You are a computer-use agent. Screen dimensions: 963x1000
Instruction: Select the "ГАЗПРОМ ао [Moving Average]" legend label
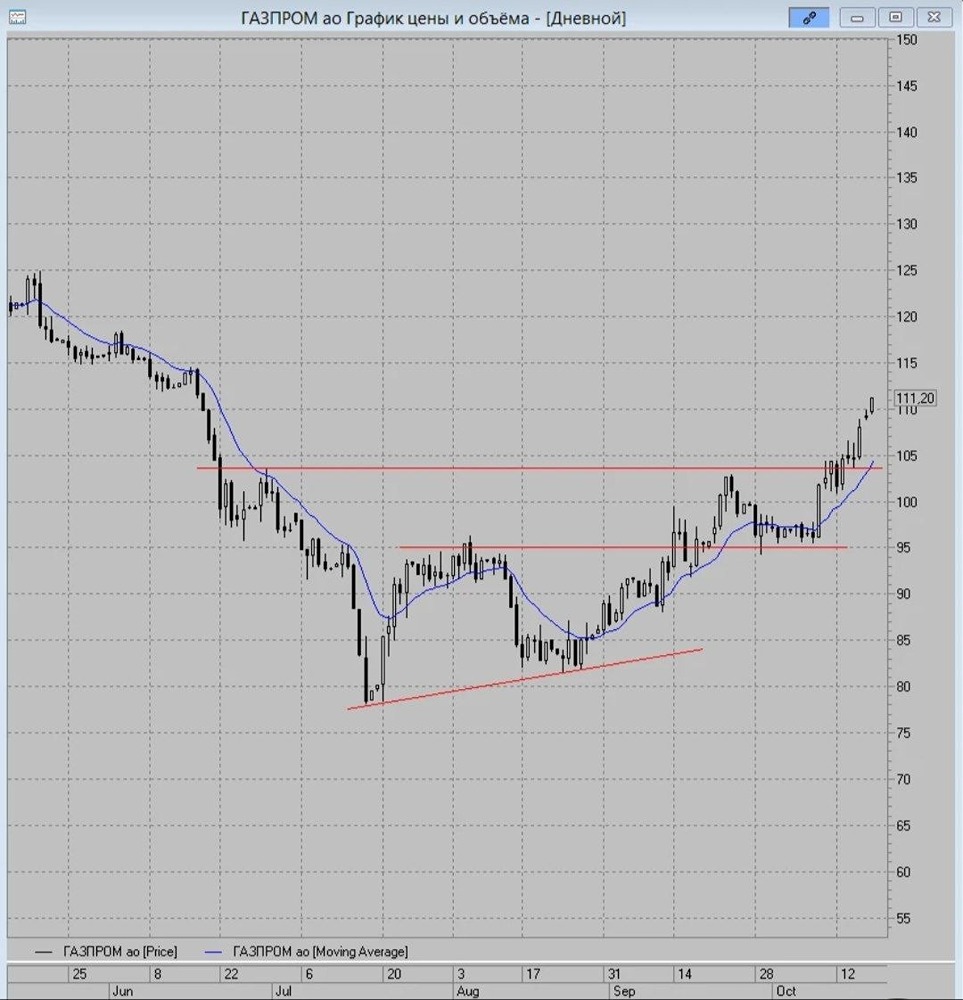click(x=320, y=952)
